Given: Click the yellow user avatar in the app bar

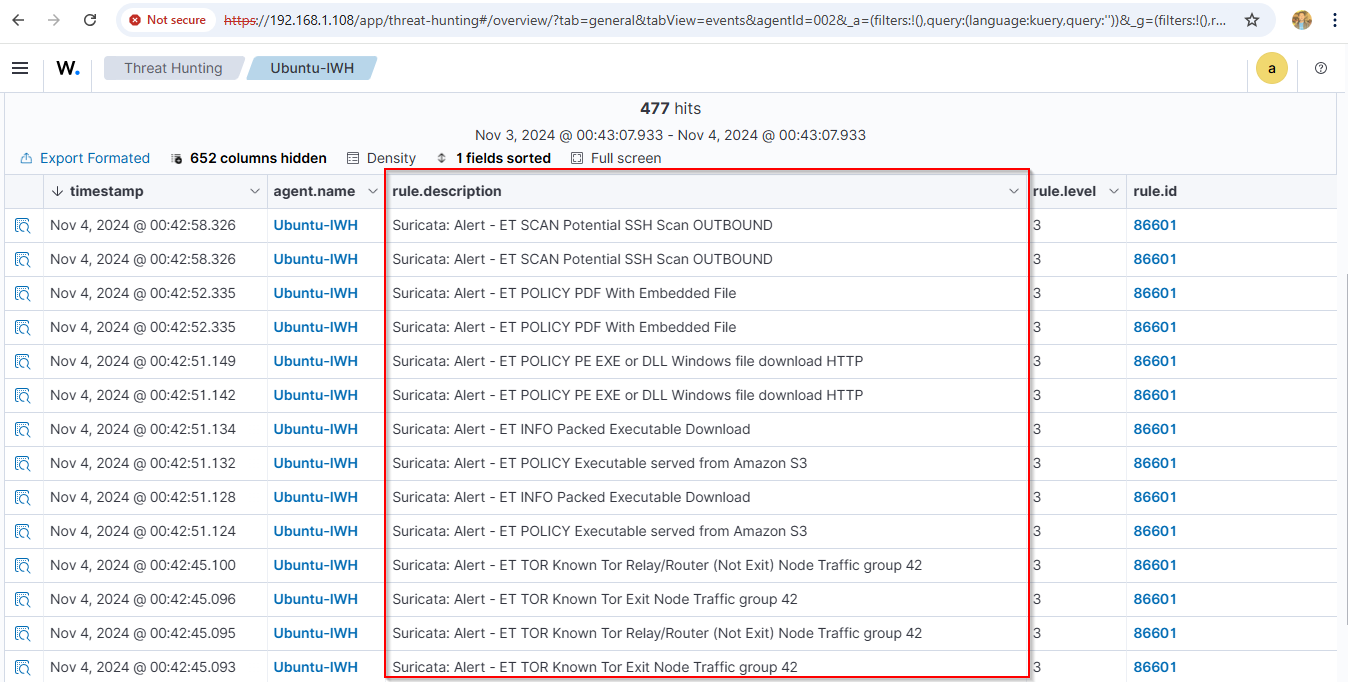Looking at the screenshot, I should click(x=1272, y=68).
